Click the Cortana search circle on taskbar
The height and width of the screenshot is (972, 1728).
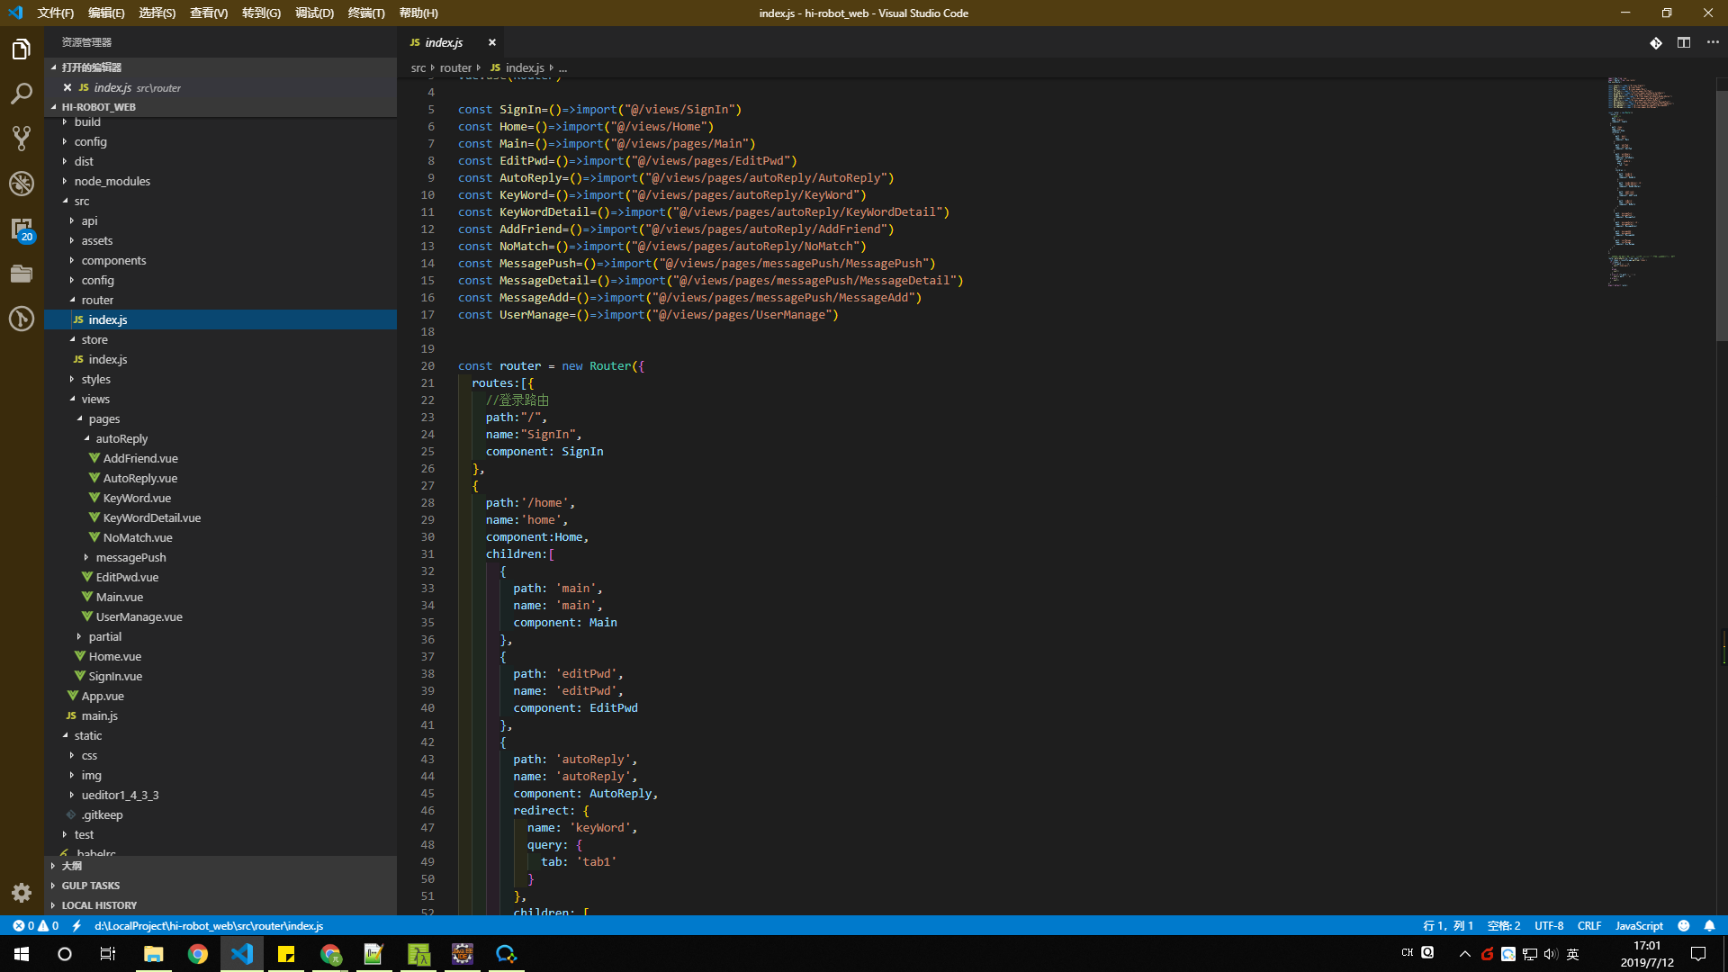(65, 954)
